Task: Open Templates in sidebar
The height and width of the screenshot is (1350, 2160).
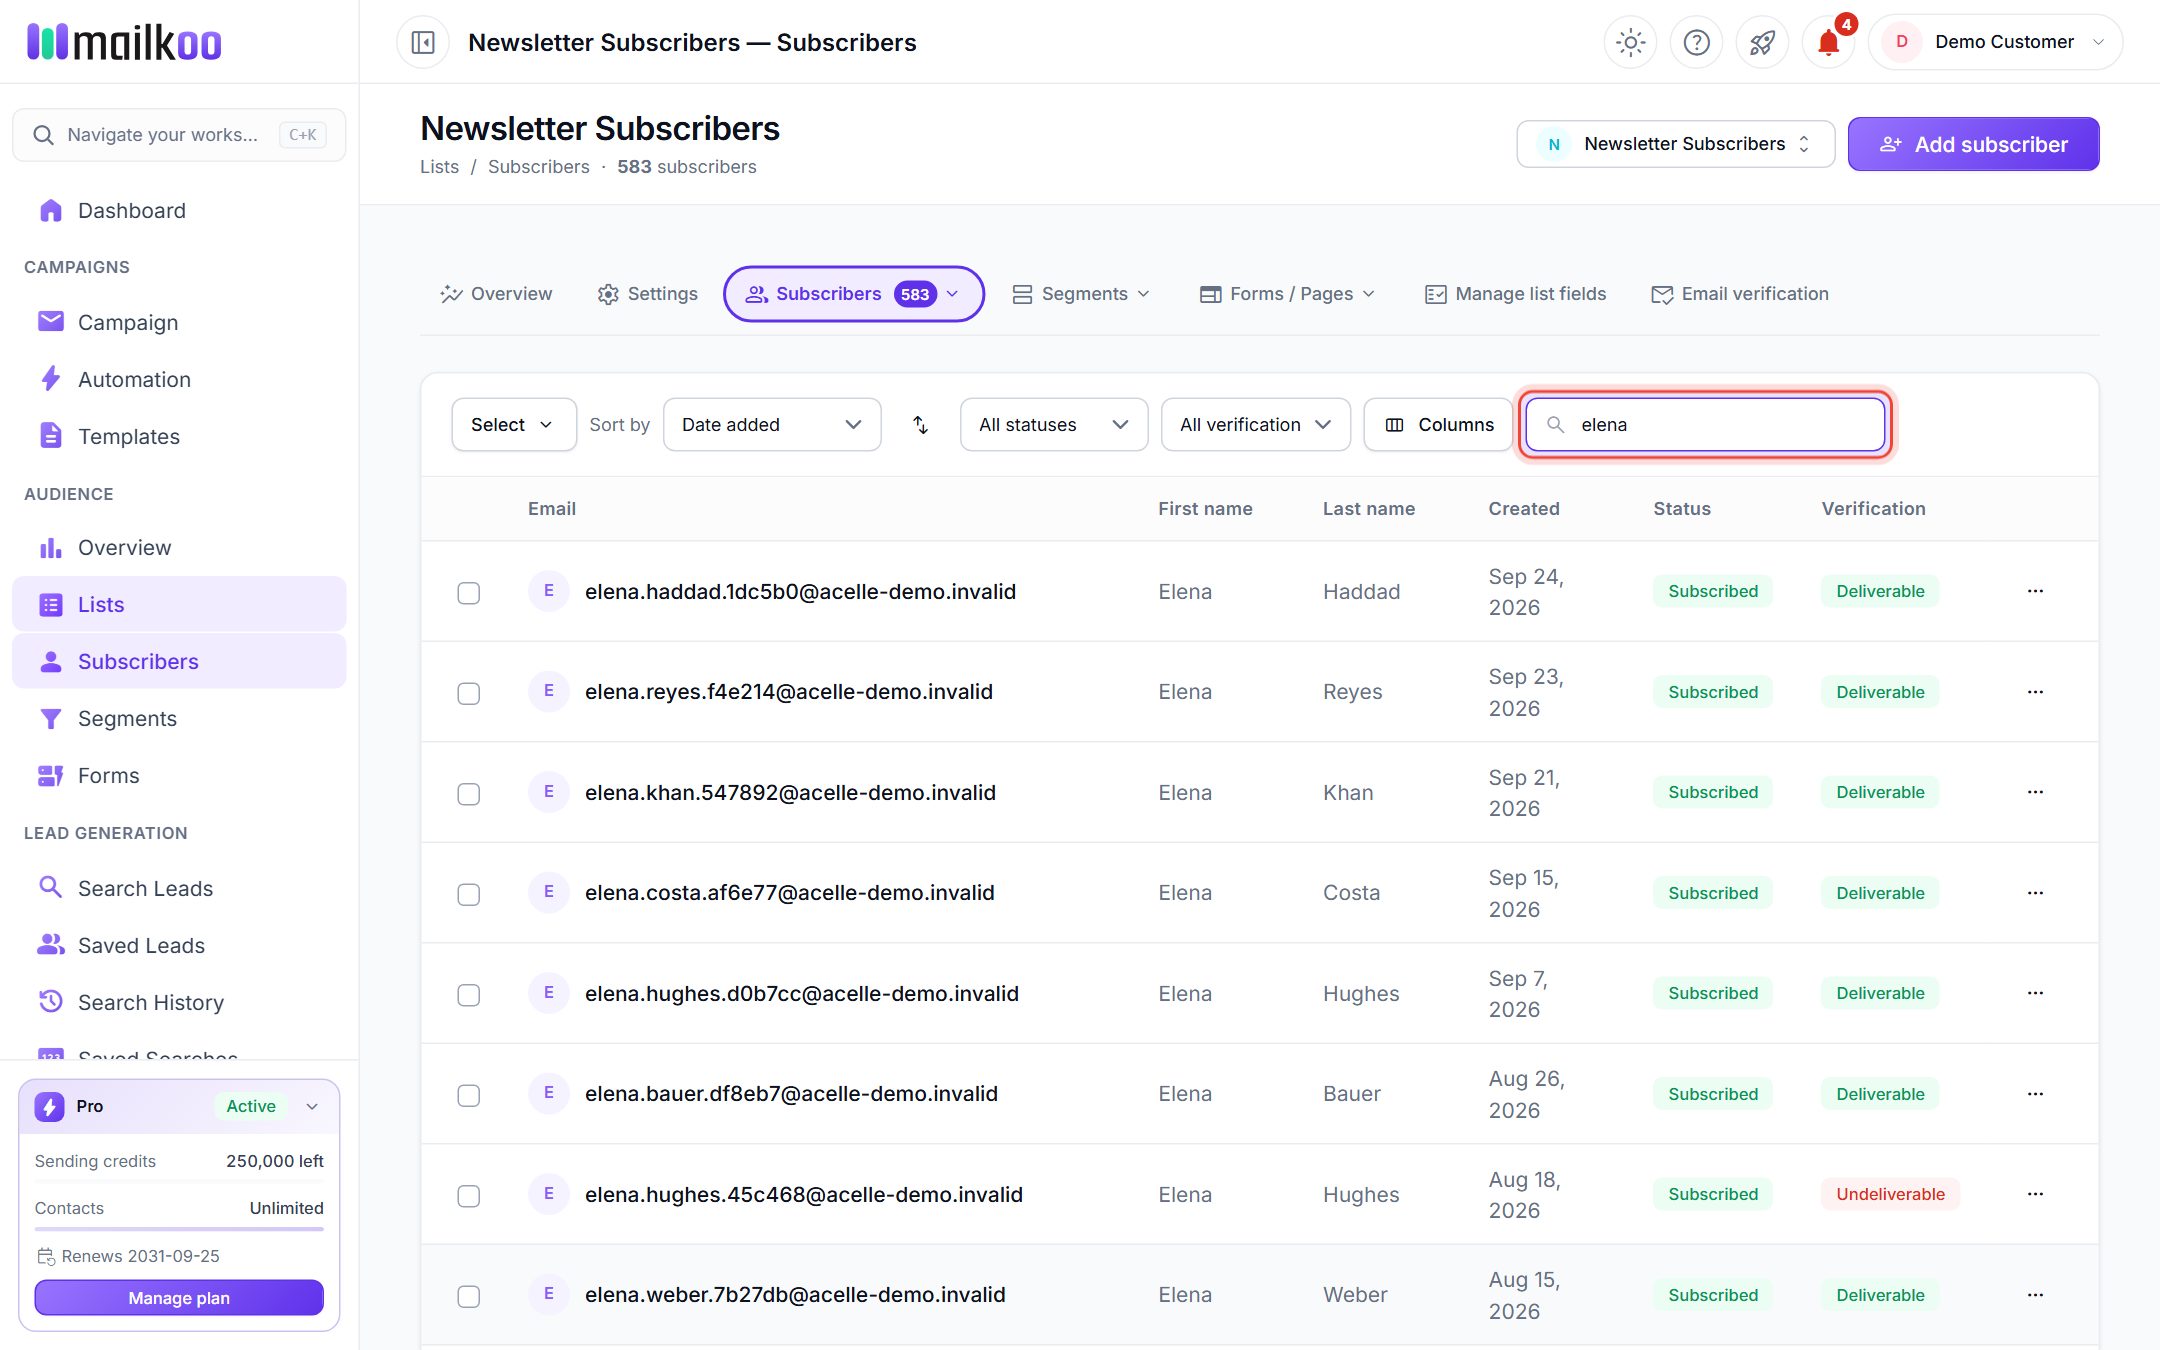Action: [179, 436]
